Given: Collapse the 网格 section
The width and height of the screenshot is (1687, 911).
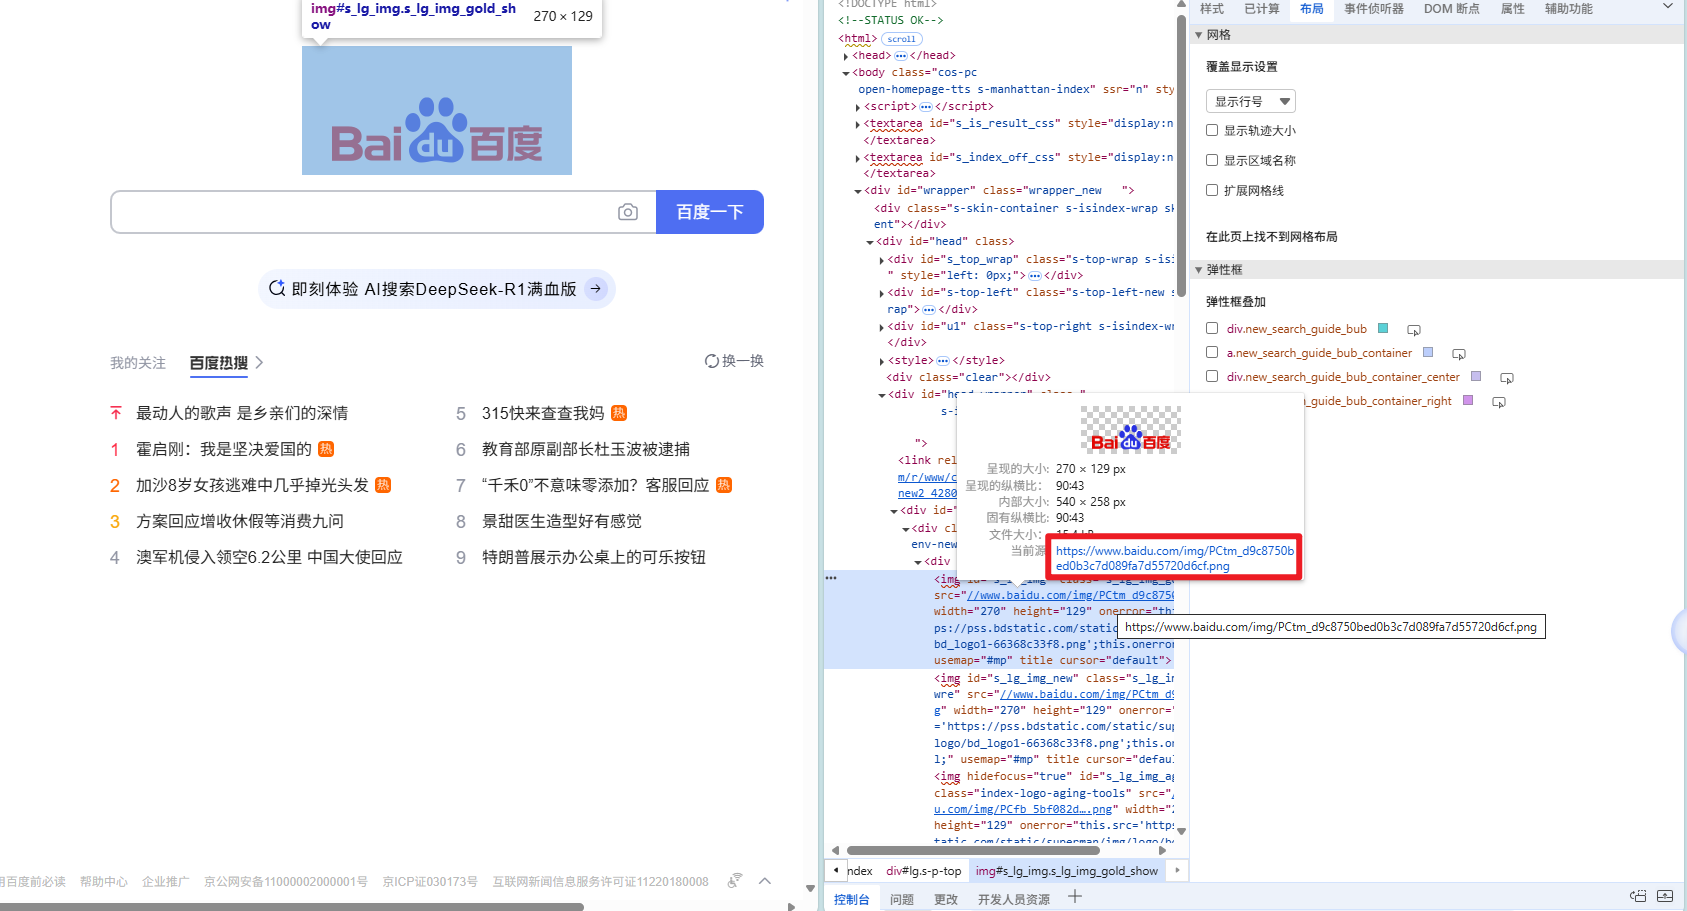Looking at the screenshot, I should coord(1199,35).
